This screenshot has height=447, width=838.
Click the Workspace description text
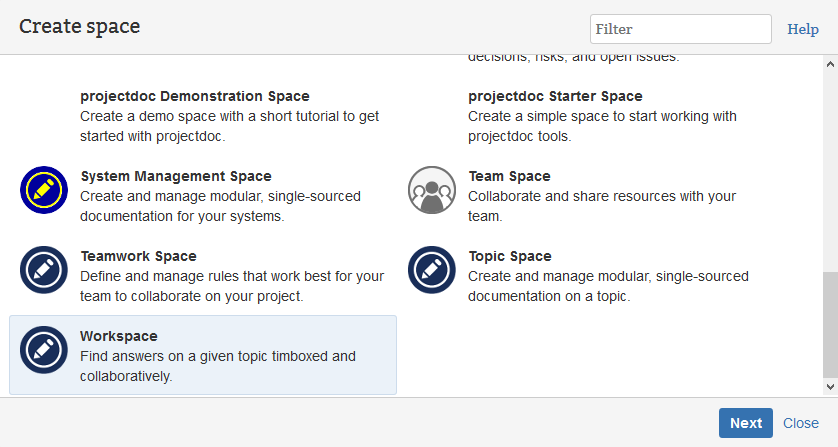217,366
